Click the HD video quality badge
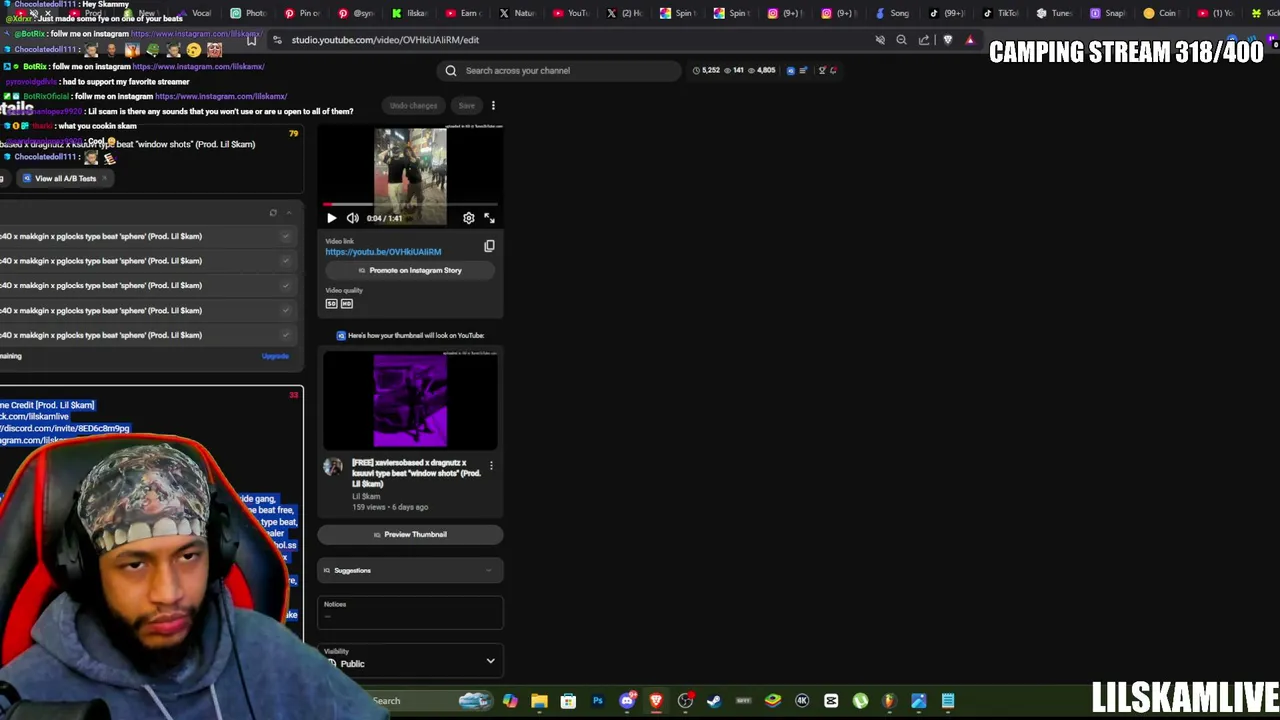Viewport: 1280px width, 720px height. pos(347,303)
